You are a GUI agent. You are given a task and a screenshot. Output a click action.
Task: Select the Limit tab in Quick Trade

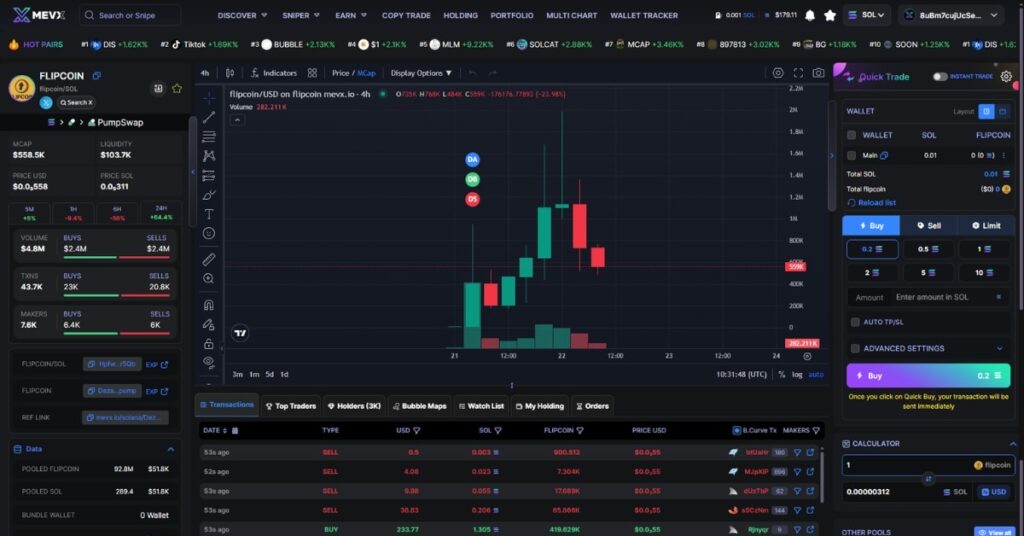coord(986,225)
